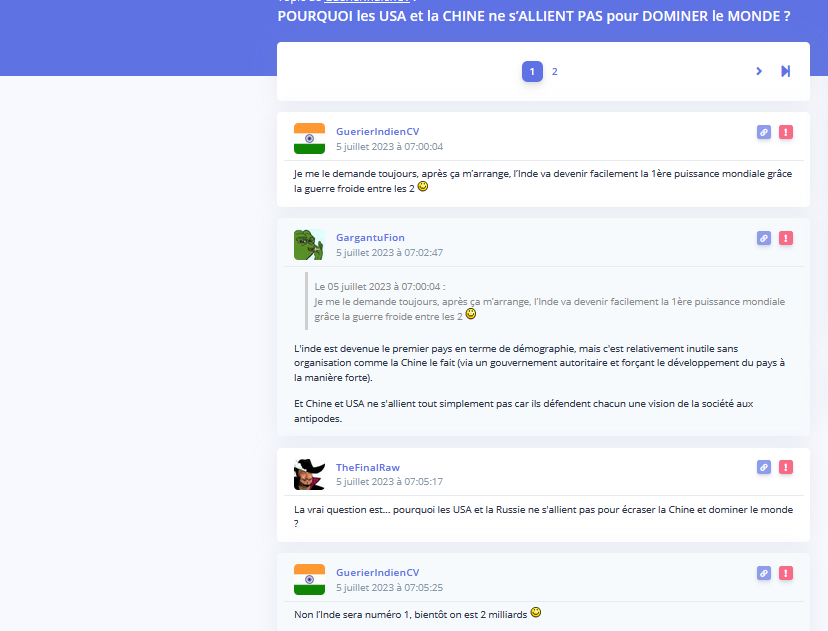Report GuerierIndienCV post from 07:05:25
Screen dimensions: 828x631
786,573
